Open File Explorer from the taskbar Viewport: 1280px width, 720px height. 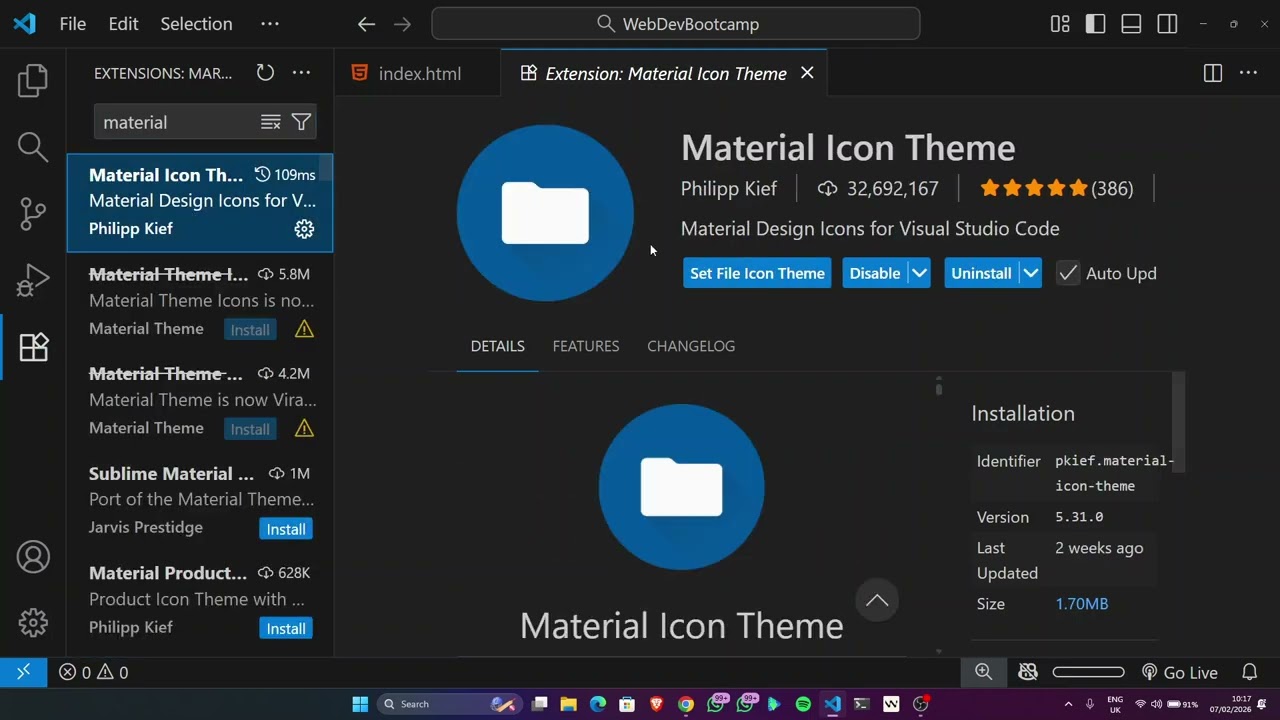pos(568,704)
